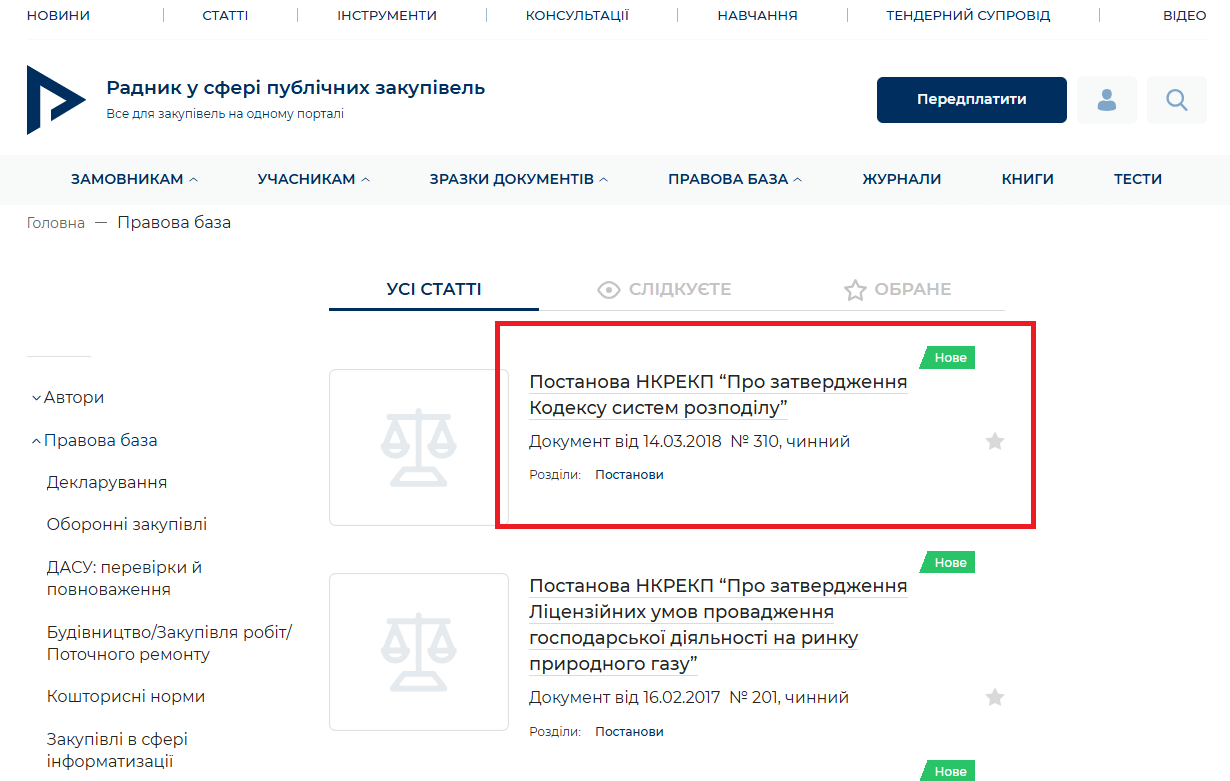Switch to the Обране tab
Image resolution: width=1230 pixels, height=781 pixels.
(x=897, y=289)
